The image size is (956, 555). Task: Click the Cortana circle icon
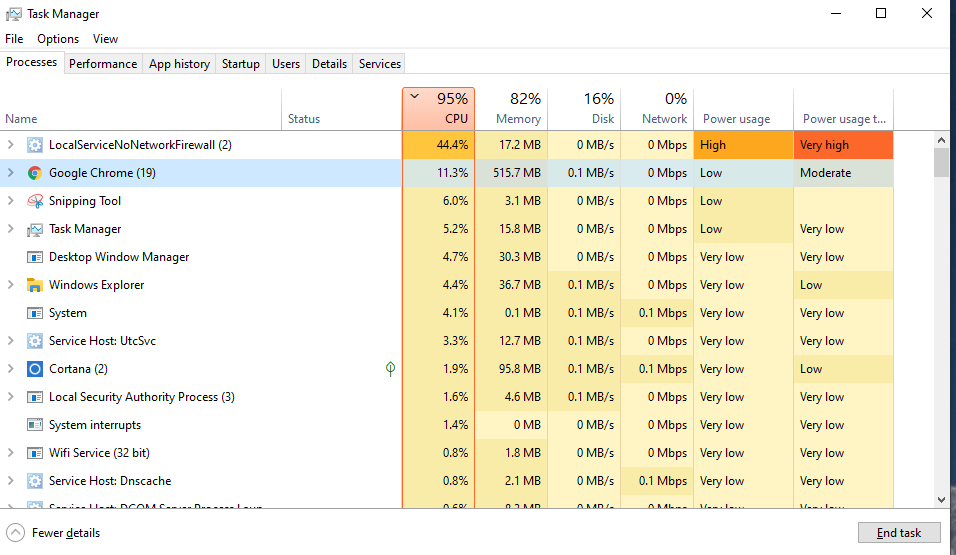click(35, 369)
